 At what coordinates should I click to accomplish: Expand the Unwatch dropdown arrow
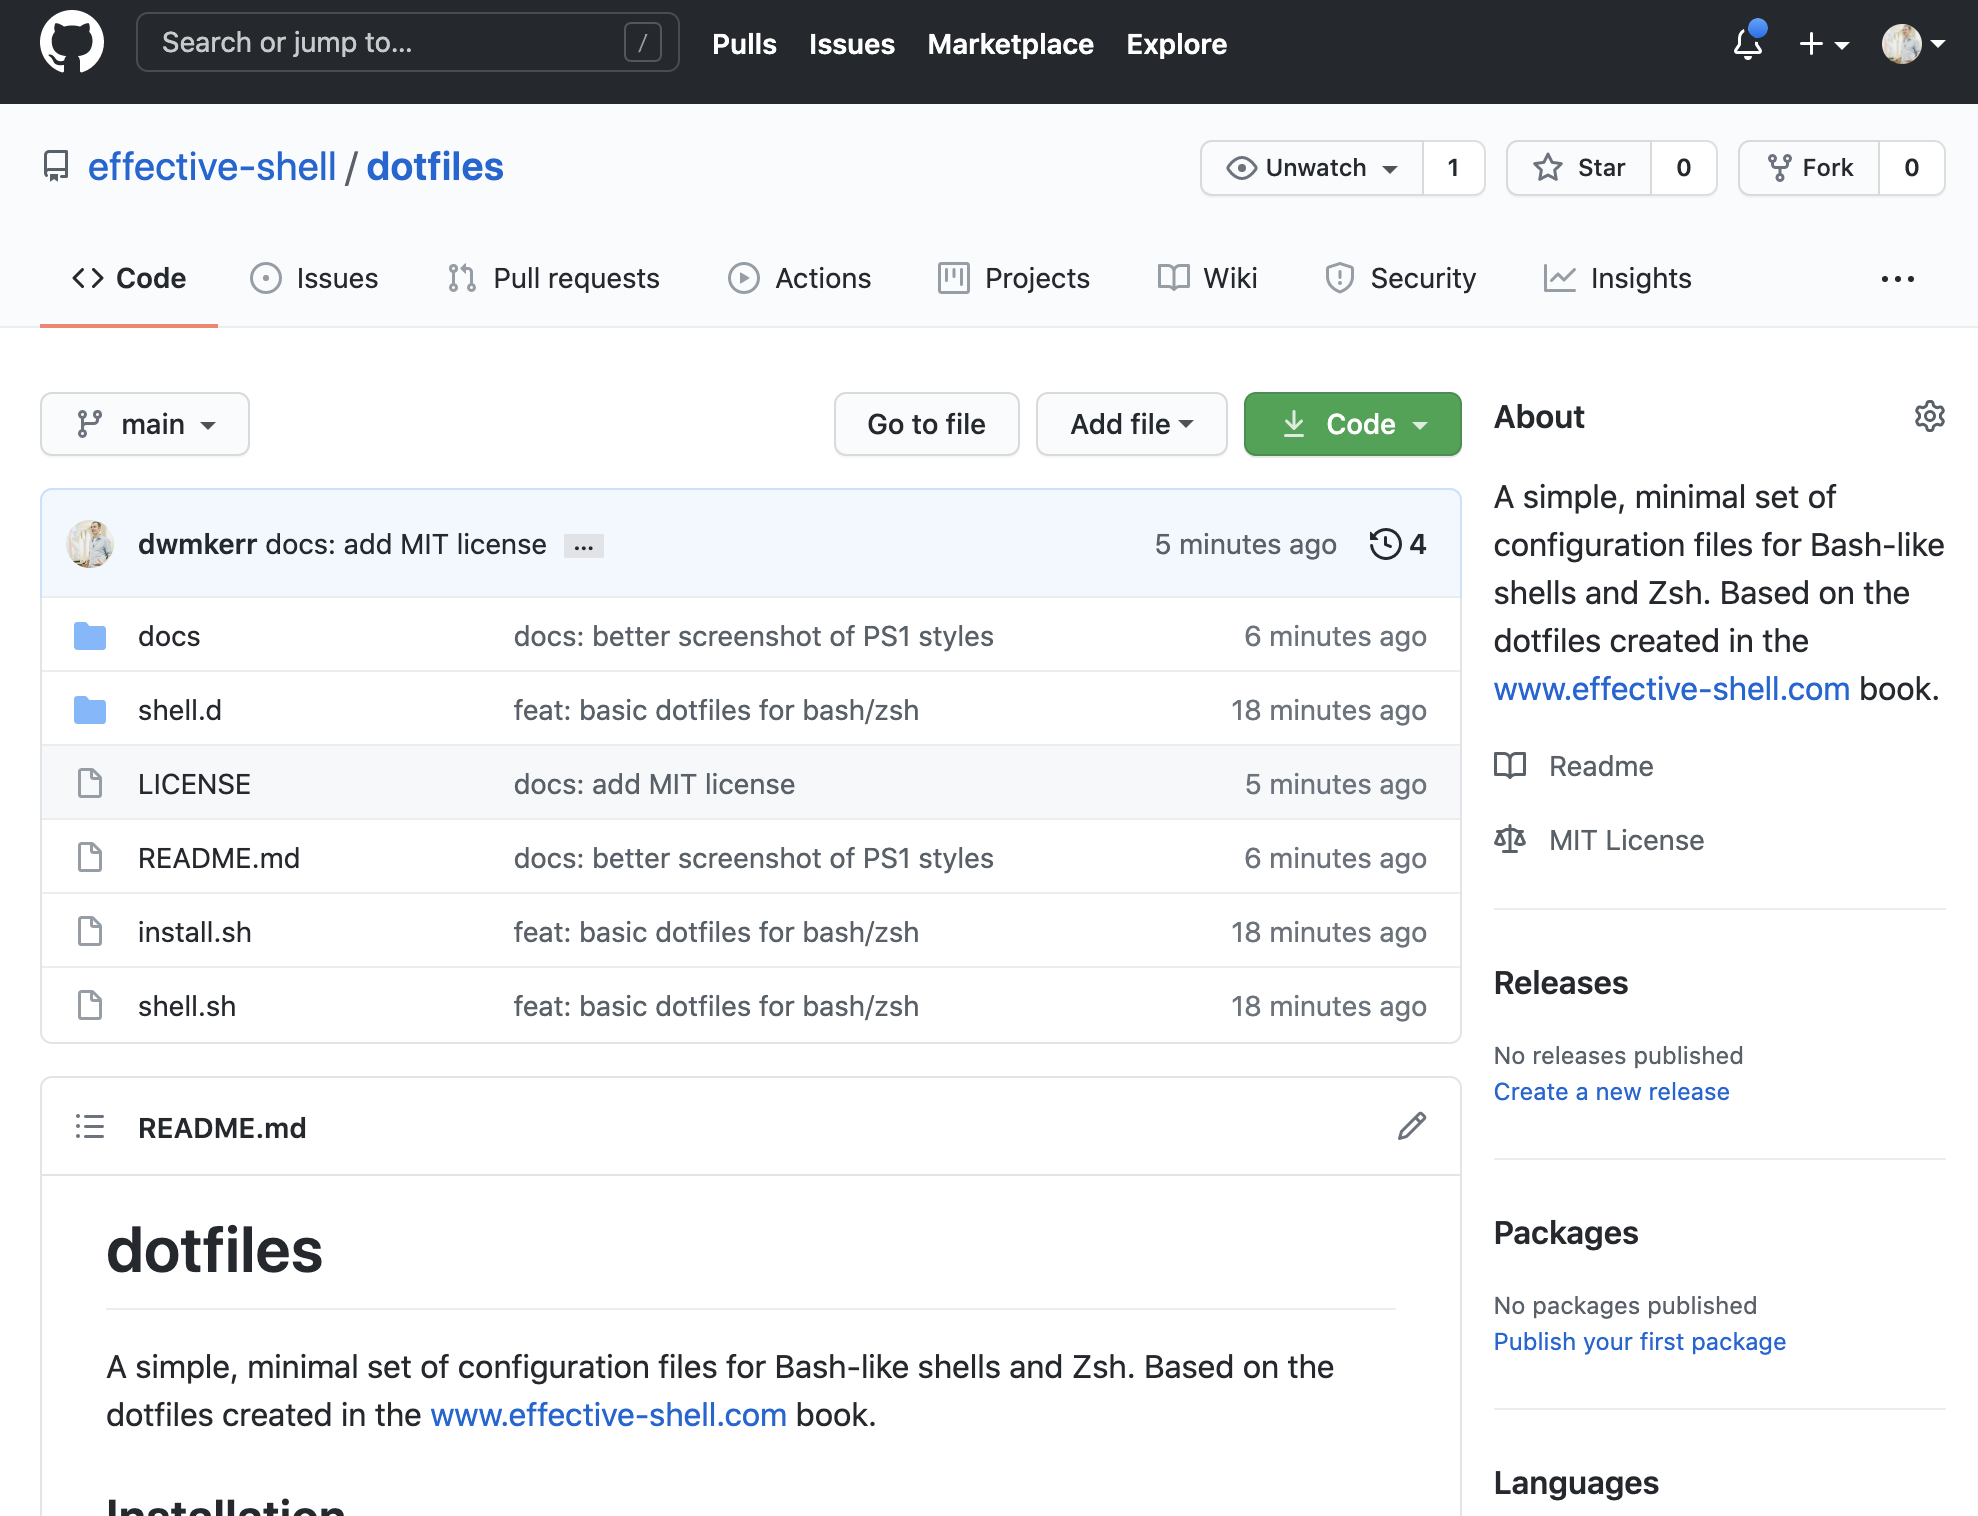pos(1389,166)
